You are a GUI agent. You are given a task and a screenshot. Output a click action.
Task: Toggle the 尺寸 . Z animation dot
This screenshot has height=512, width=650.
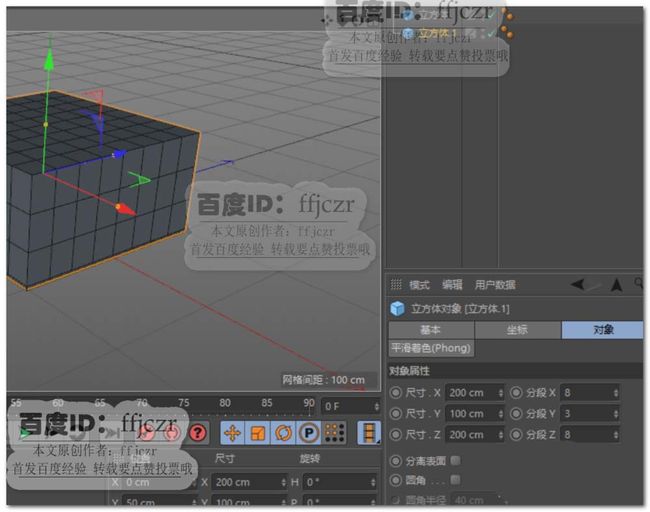pos(396,434)
